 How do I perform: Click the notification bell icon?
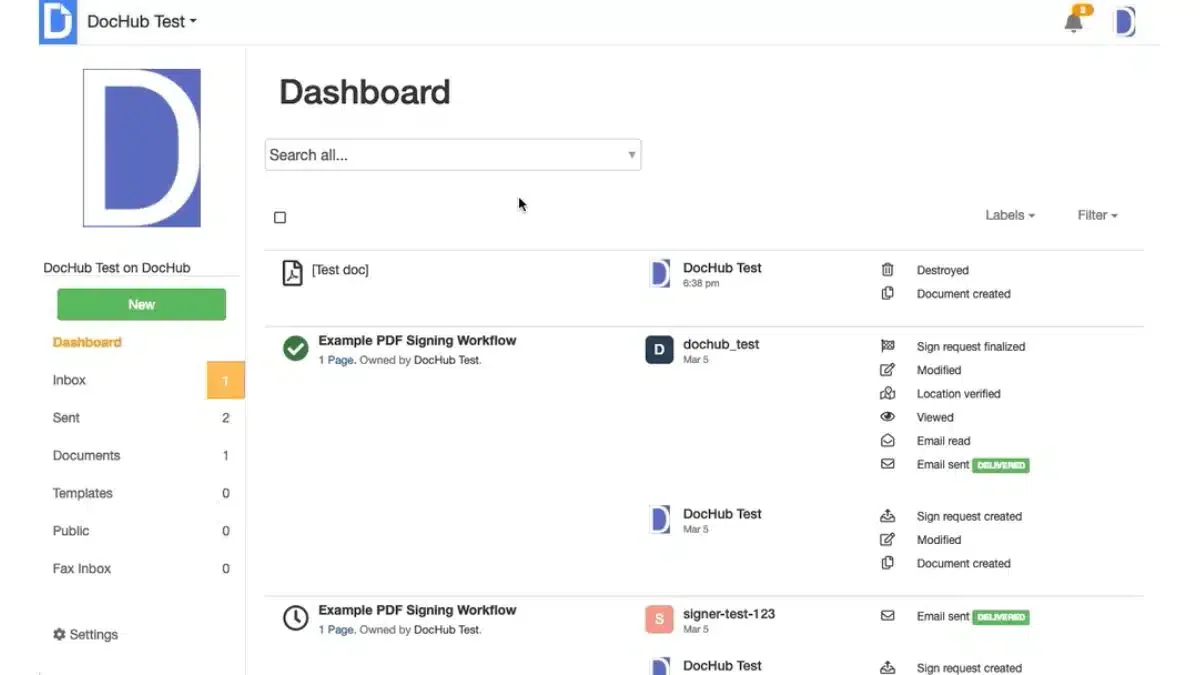point(1075,20)
